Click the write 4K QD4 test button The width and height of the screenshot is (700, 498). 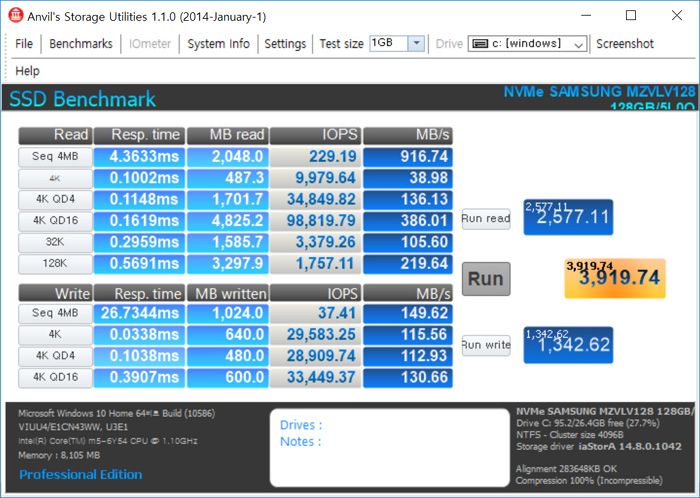click(55, 357)
